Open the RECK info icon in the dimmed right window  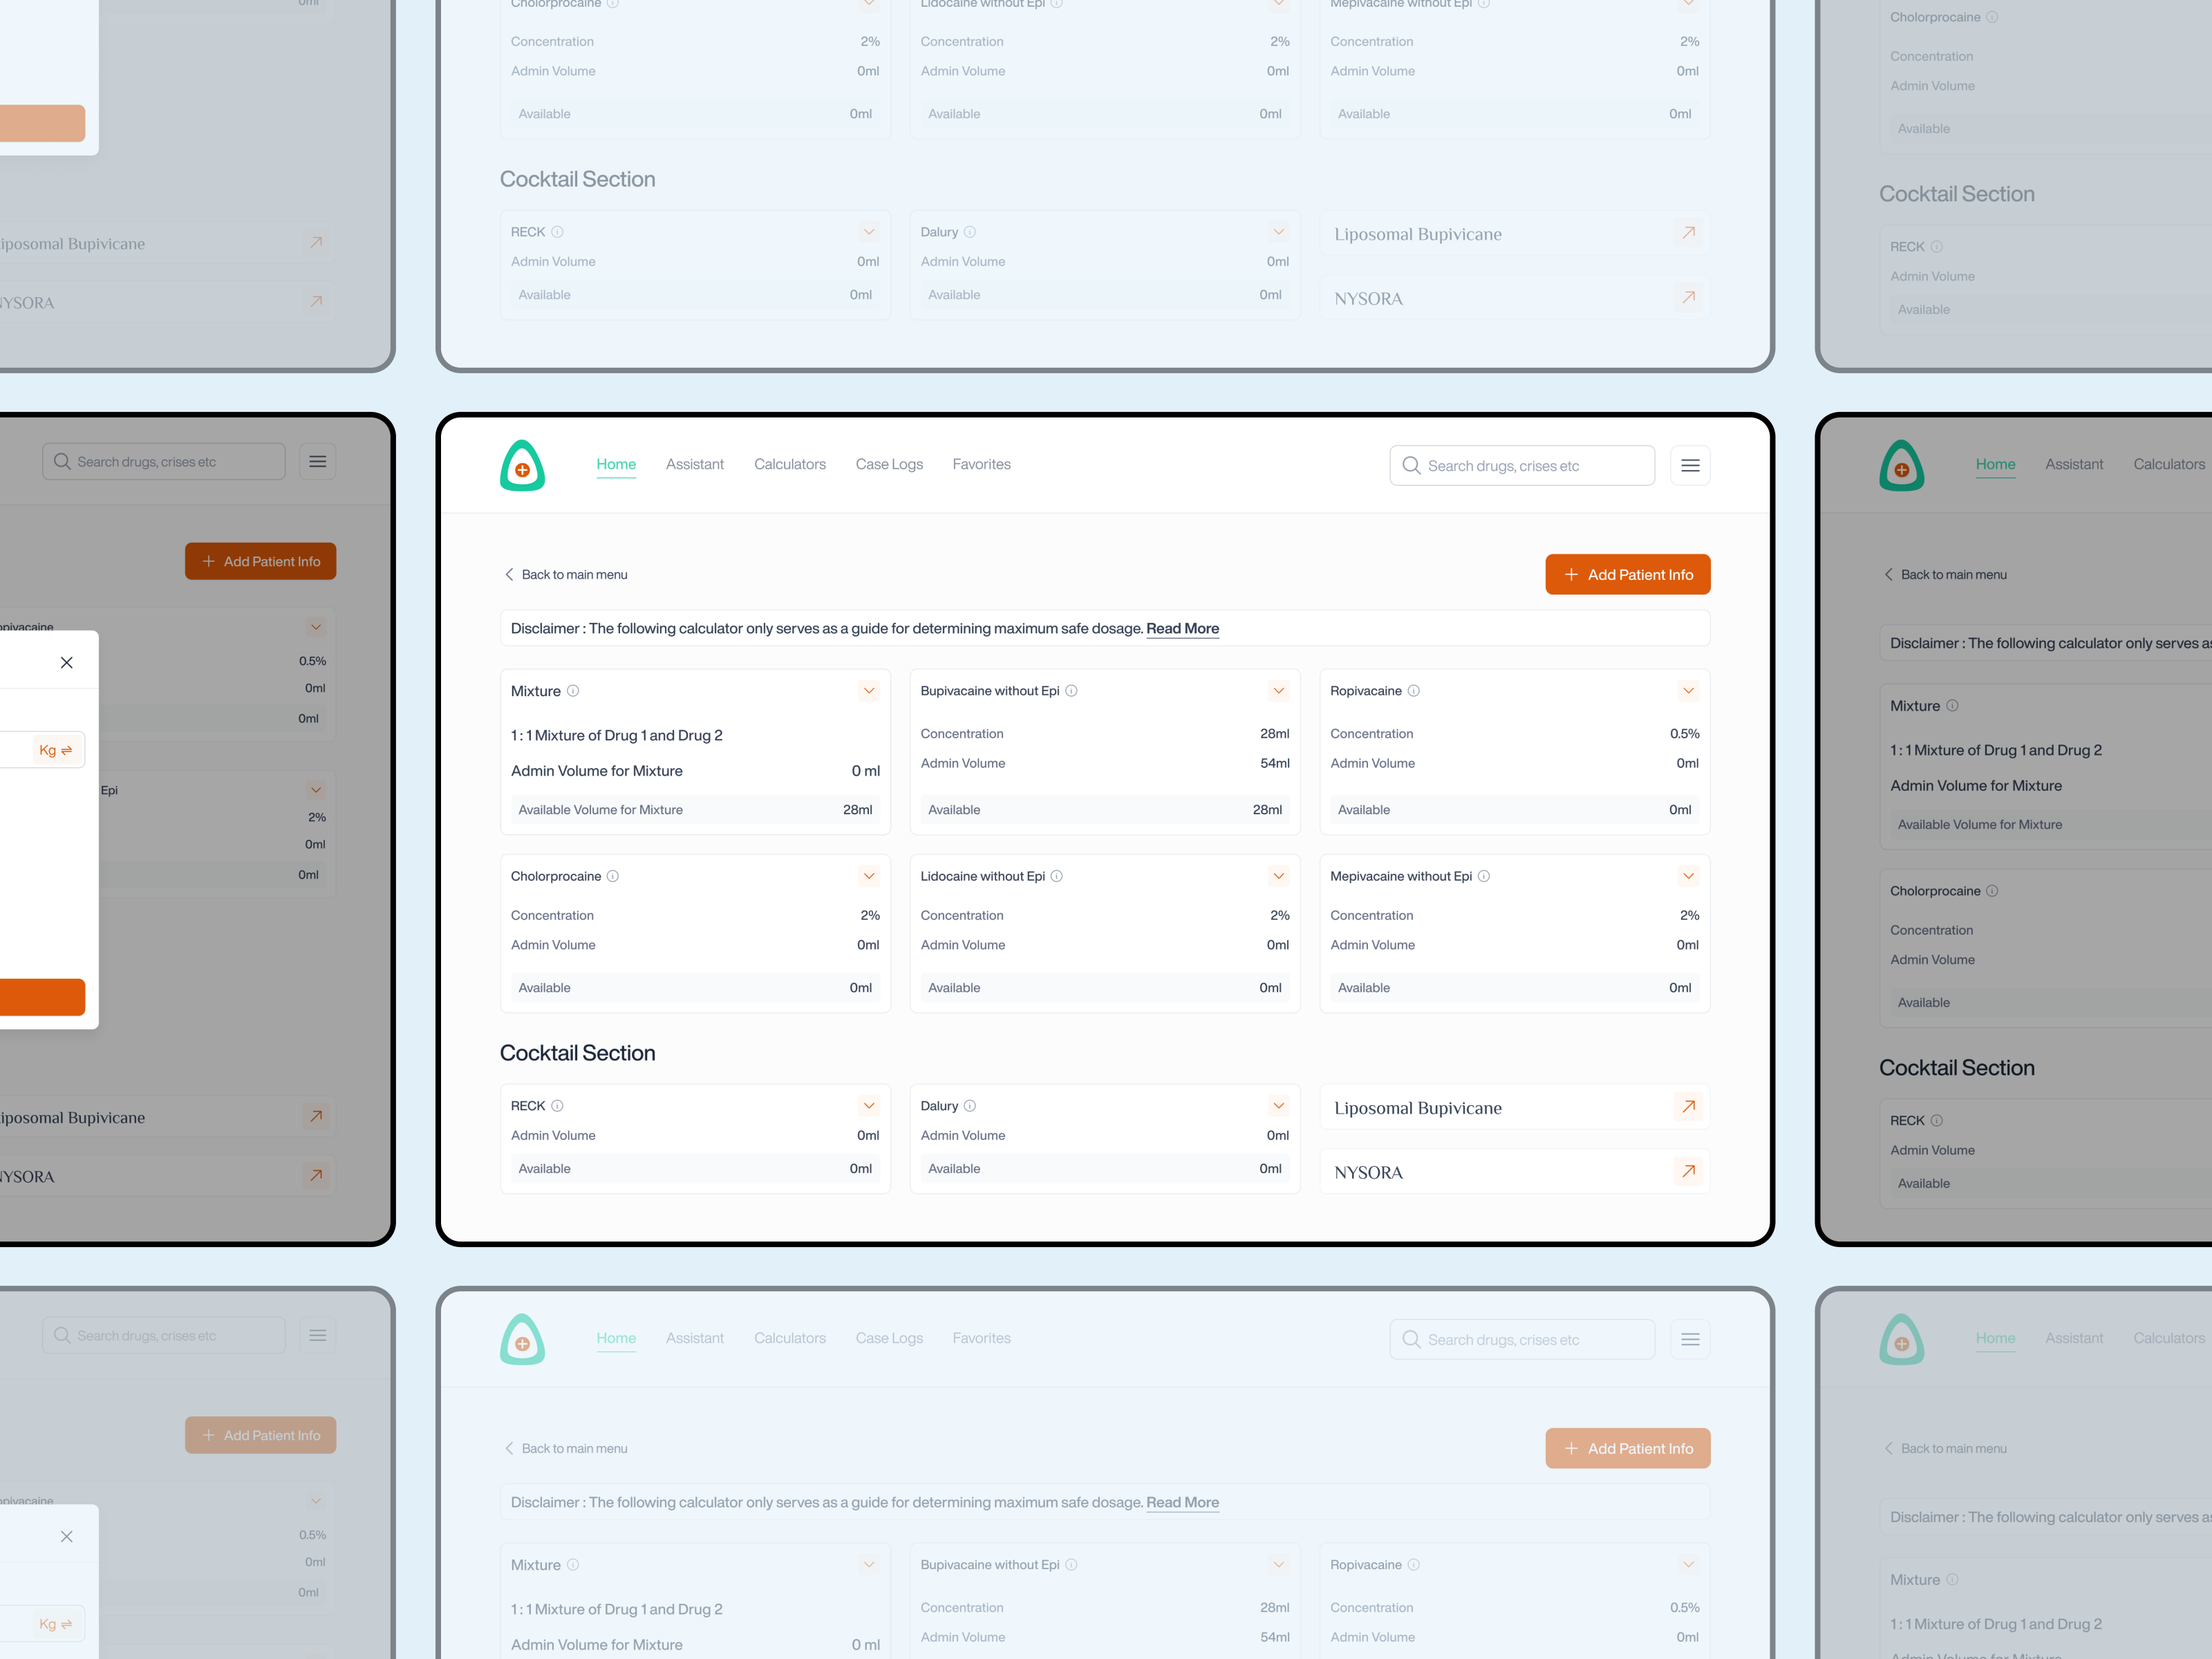[1936, 1120]
